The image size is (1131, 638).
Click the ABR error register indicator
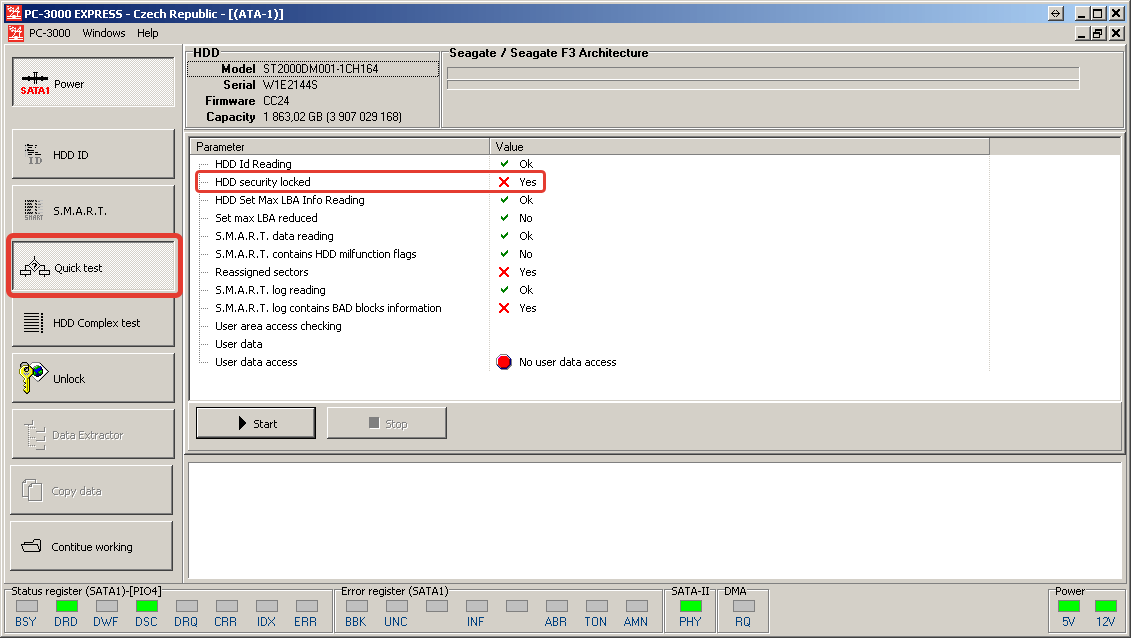coord(557,606)
